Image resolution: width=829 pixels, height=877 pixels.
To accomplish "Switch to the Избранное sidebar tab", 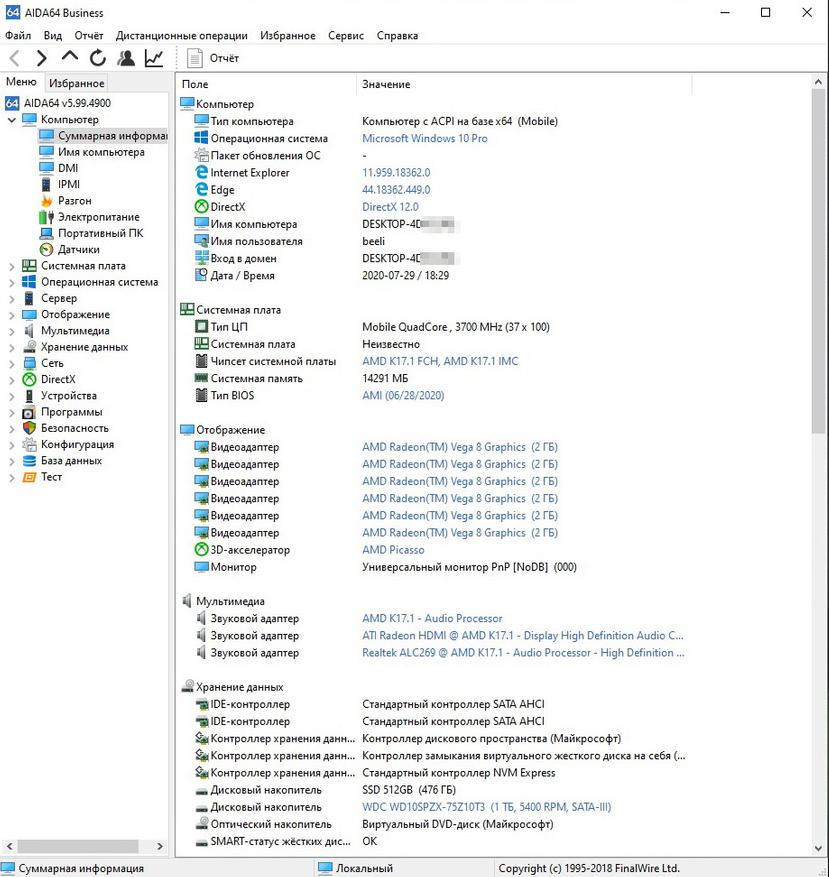I will (x=77, y=83).
